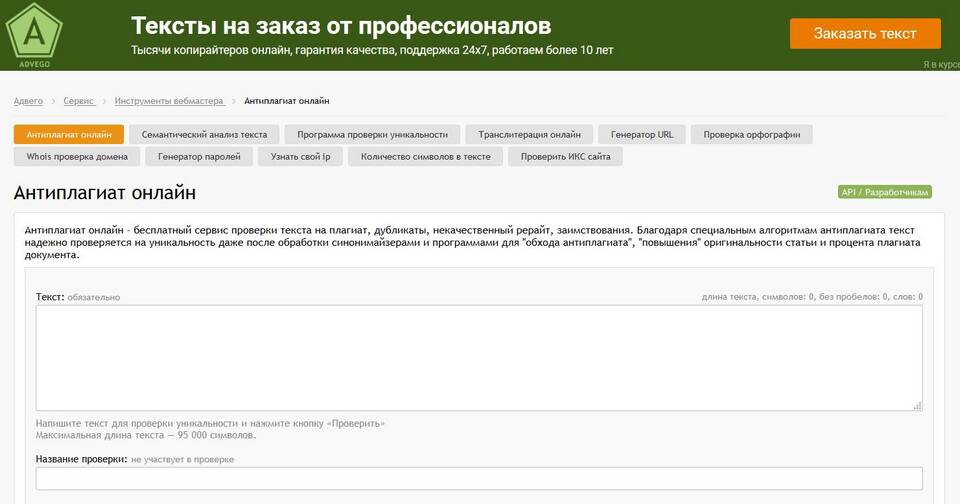The image size is (960, 504).
Task: Open the Проверка орфографии tab
Action: [x=751, y=134]
